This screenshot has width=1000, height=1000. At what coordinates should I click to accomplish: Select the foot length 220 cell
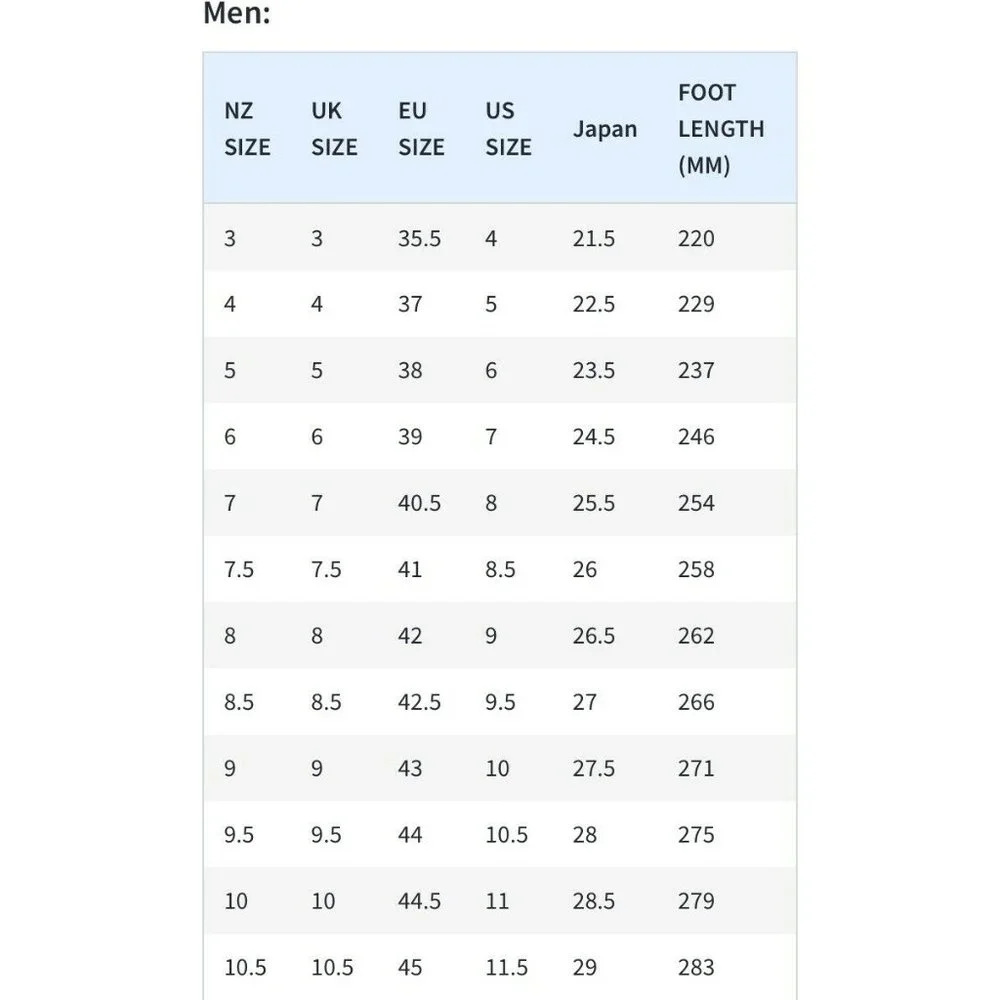click(696, 239)
